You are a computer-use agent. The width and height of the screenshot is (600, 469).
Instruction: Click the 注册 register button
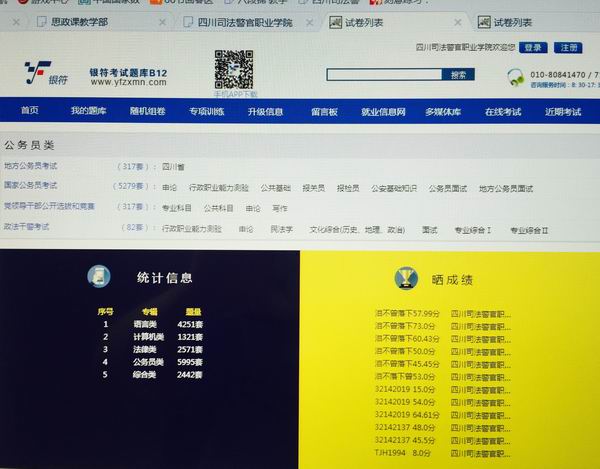(x=568, y=48)
